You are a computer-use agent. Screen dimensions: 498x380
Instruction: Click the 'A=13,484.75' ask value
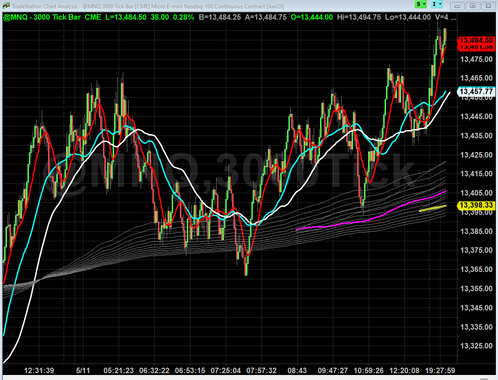266,17
